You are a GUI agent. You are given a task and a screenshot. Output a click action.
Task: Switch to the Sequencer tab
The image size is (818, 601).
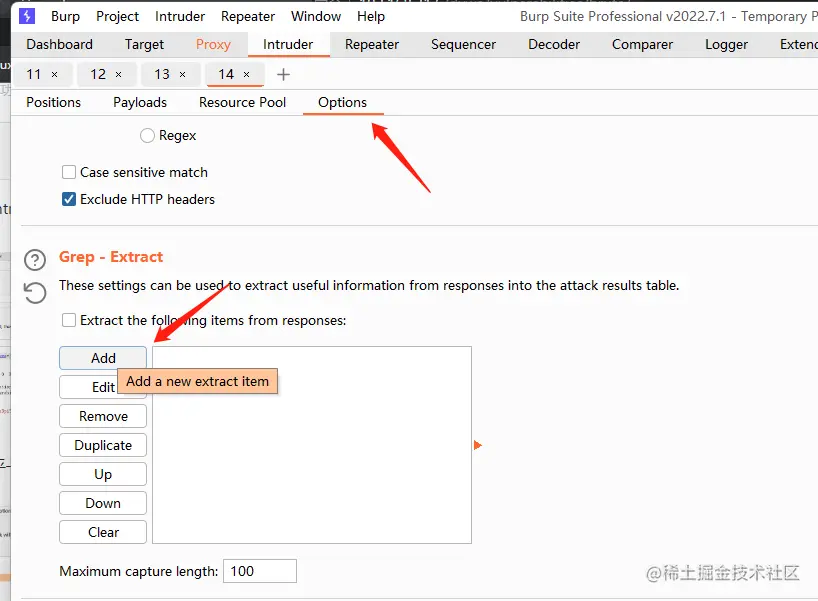pyautogui.click(x=463, y=44)
